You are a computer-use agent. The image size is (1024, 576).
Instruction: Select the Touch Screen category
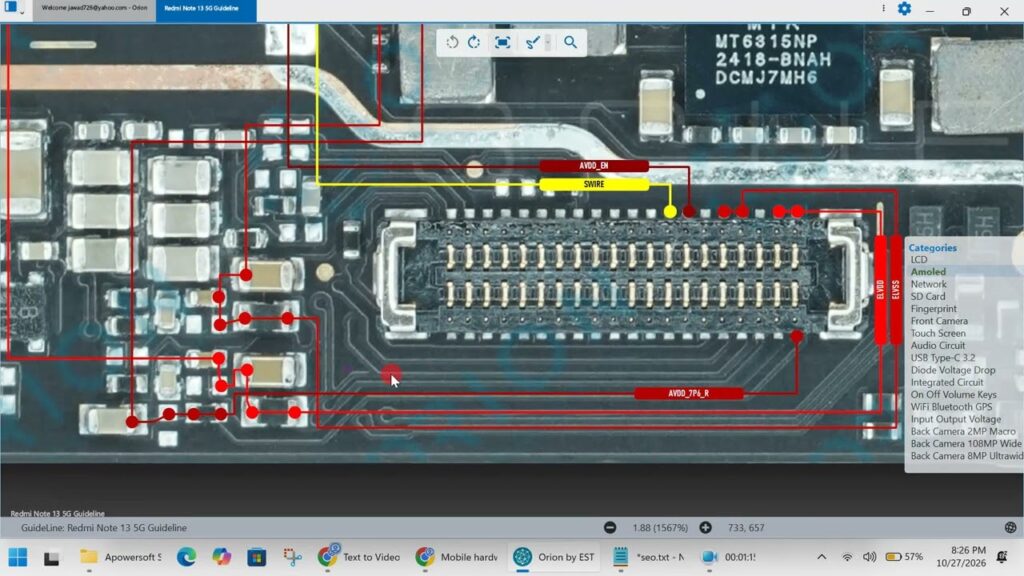click(x=938, y=333)
